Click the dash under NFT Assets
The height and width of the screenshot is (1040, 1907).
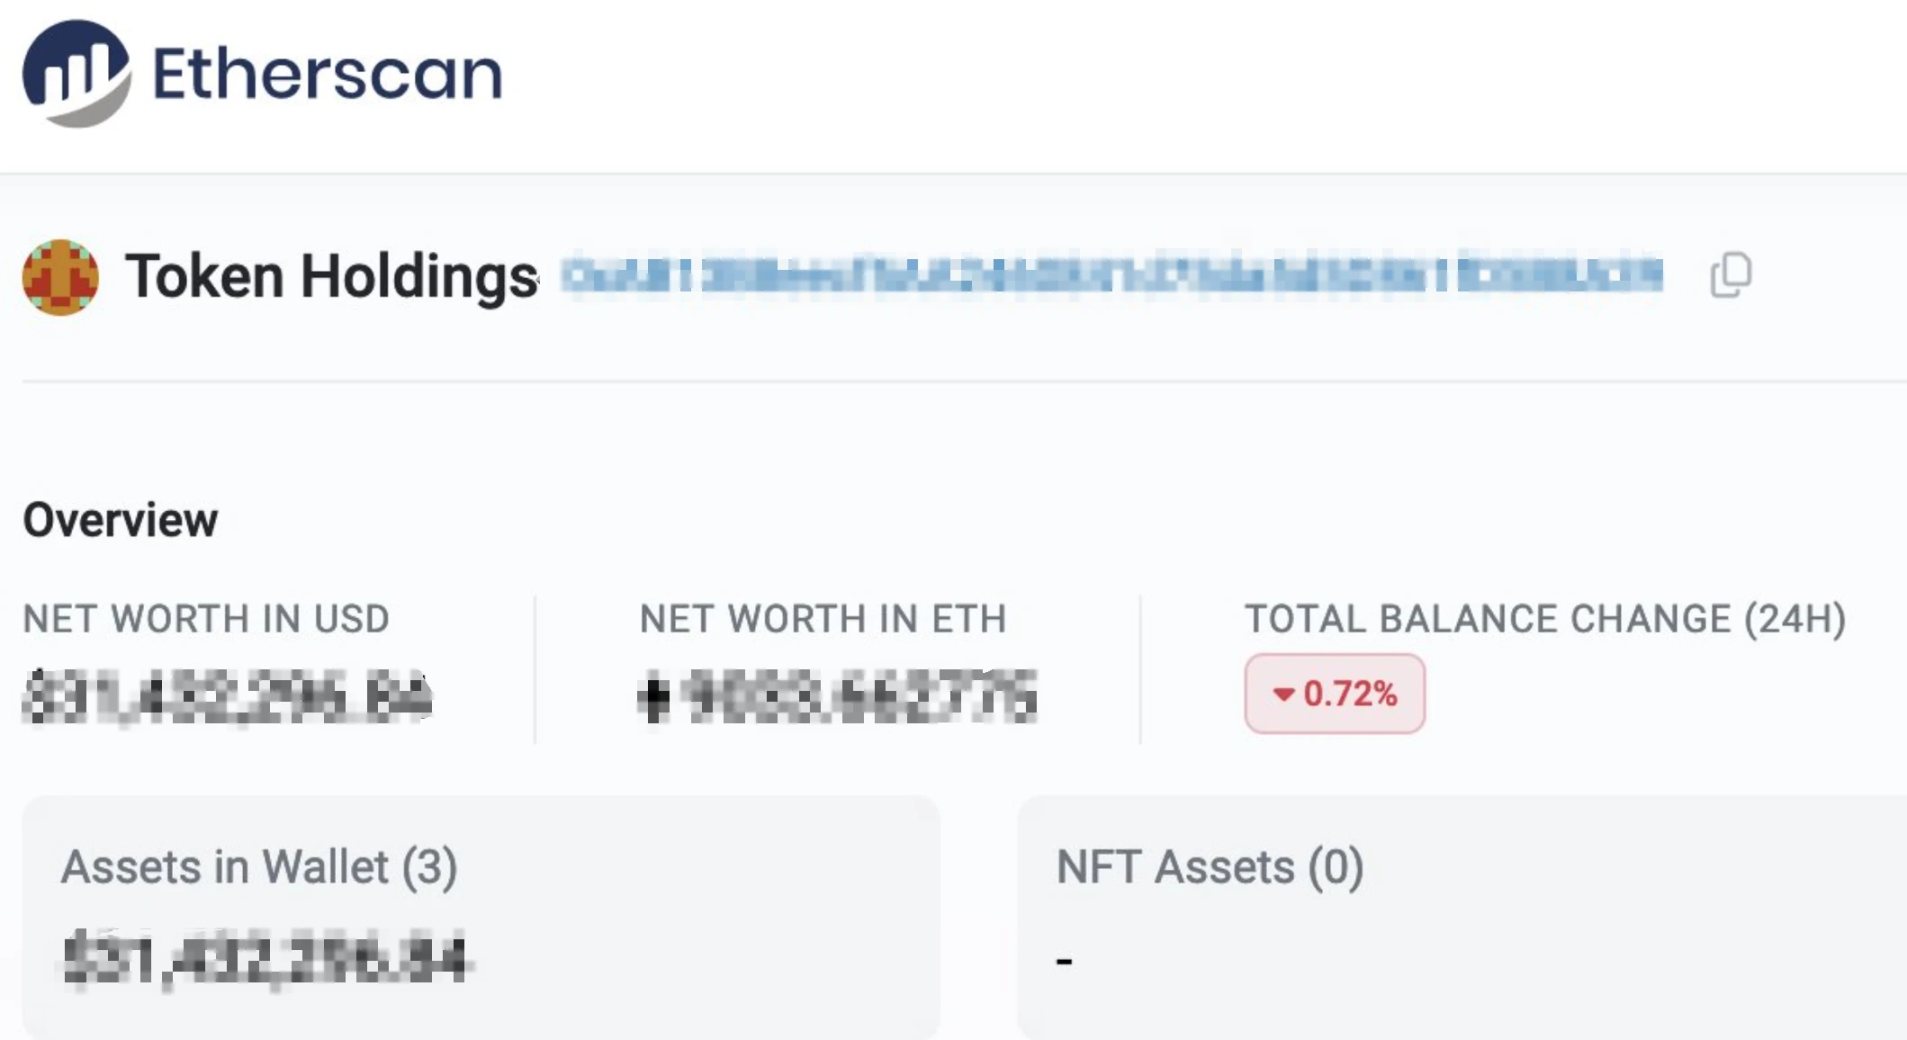click(x=1064, y=962)
